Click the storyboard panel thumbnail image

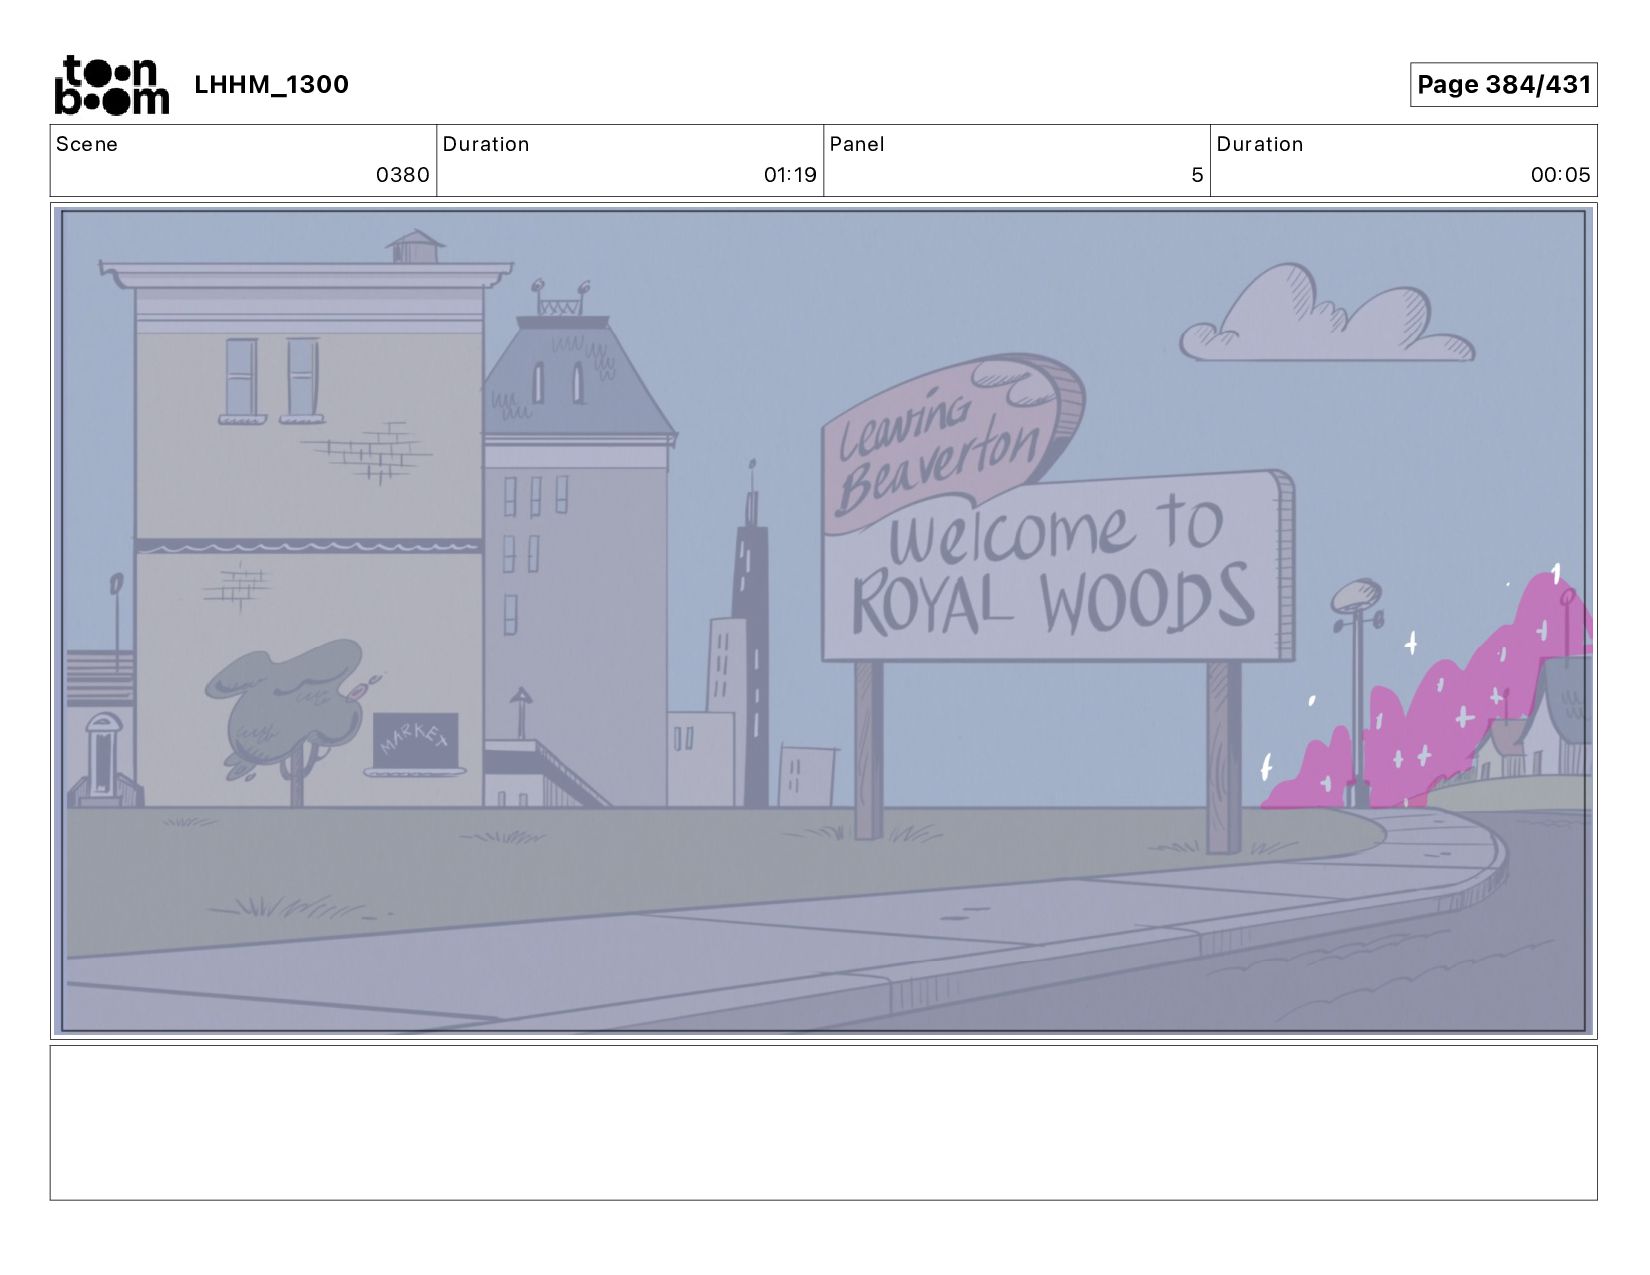tap(824, 620)
